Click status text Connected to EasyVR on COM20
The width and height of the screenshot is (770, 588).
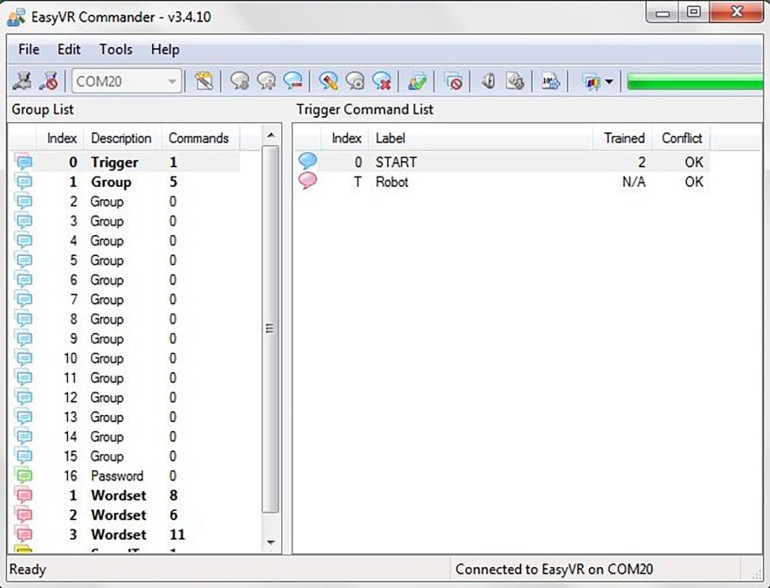554,569
